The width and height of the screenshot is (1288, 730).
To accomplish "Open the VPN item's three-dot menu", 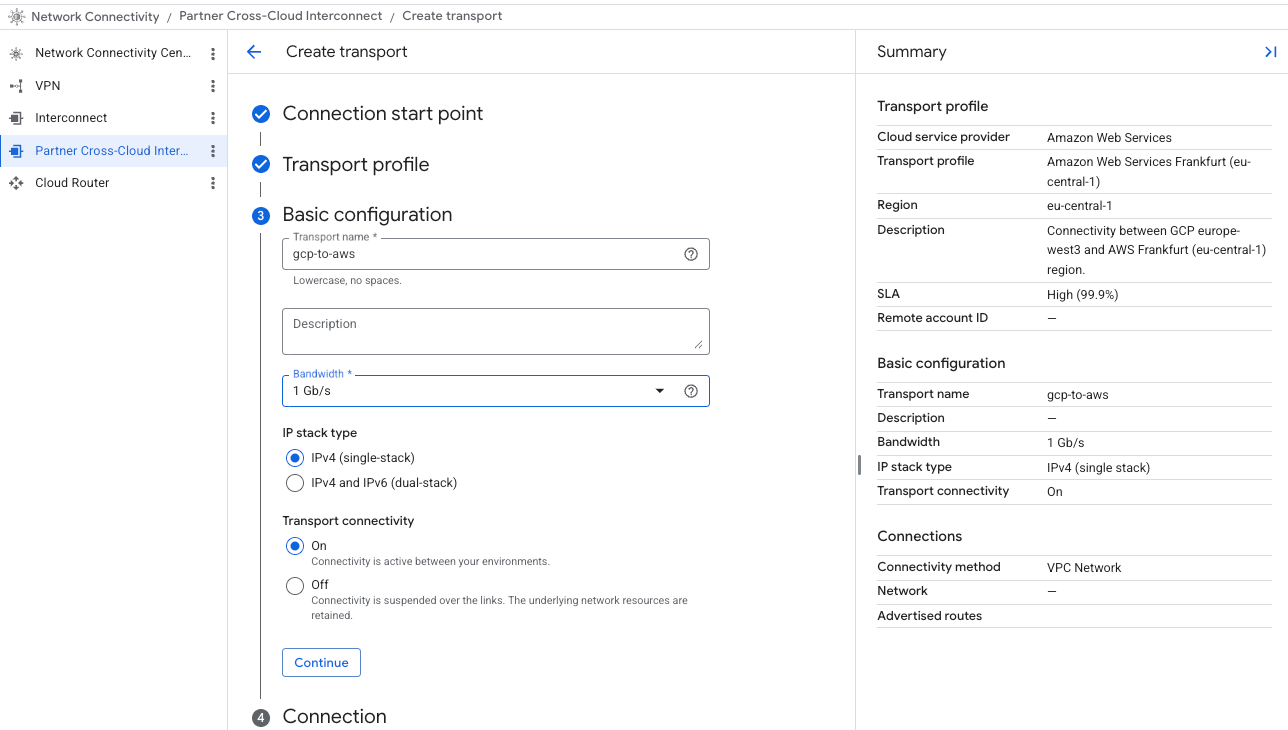I will (x=213, y=86).
